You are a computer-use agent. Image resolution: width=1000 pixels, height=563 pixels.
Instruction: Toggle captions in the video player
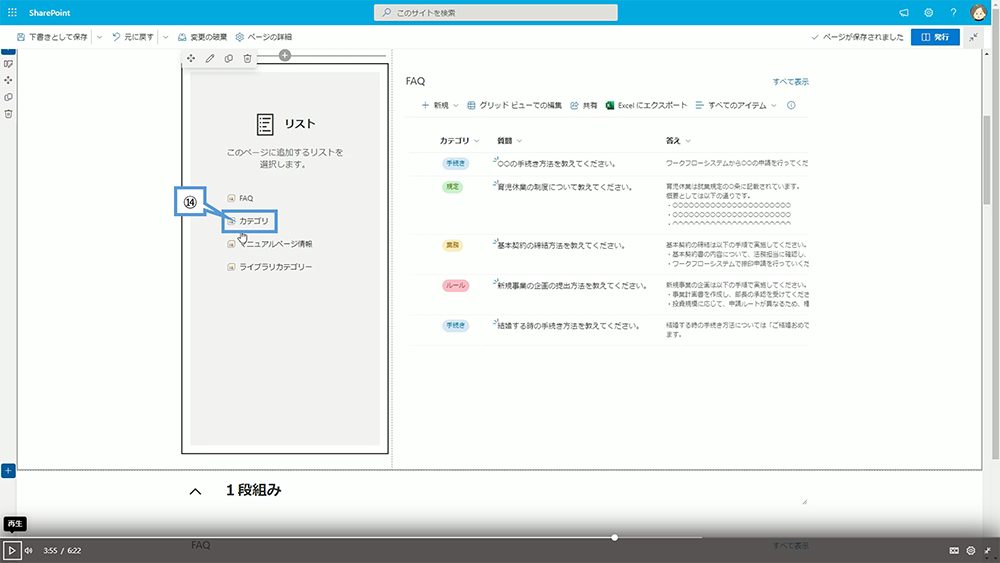[x=954, y=550]
